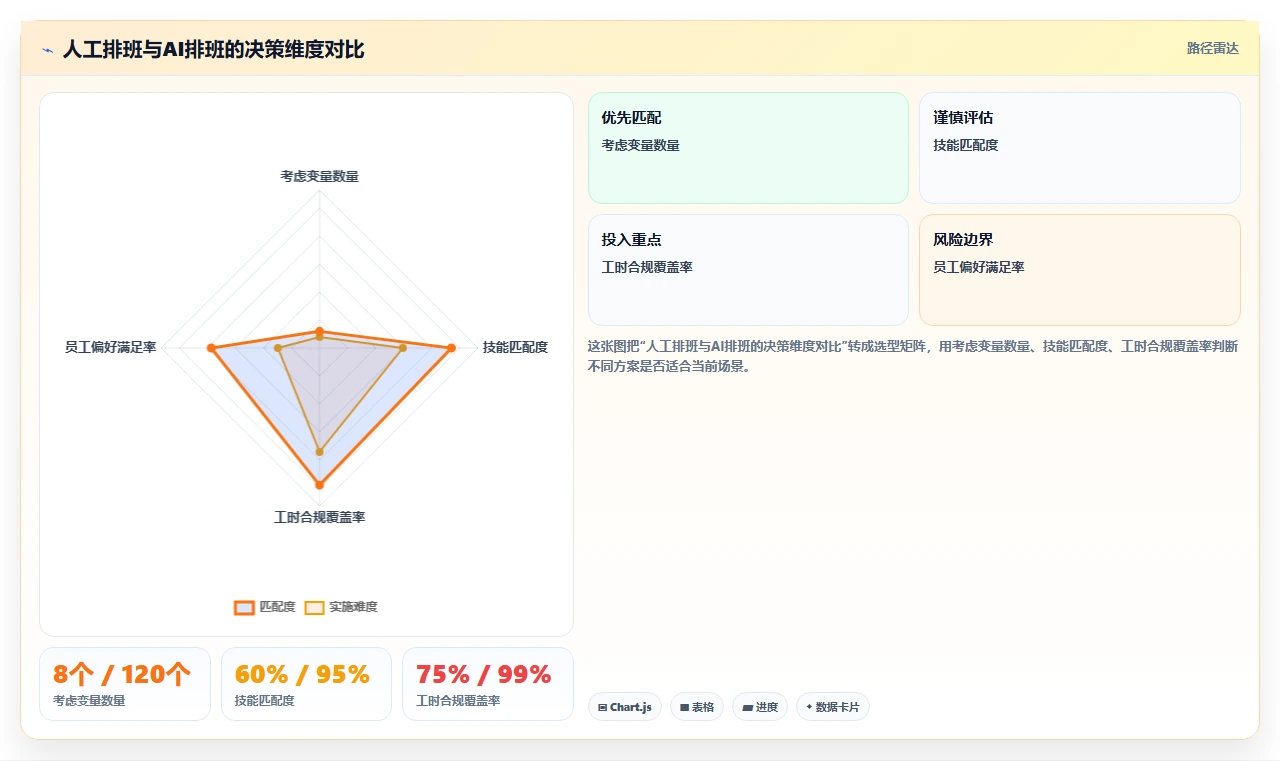Toggle the 实施难度 legend series
The height and width of the screenshot is (761, 1280).
click(341, 607)
